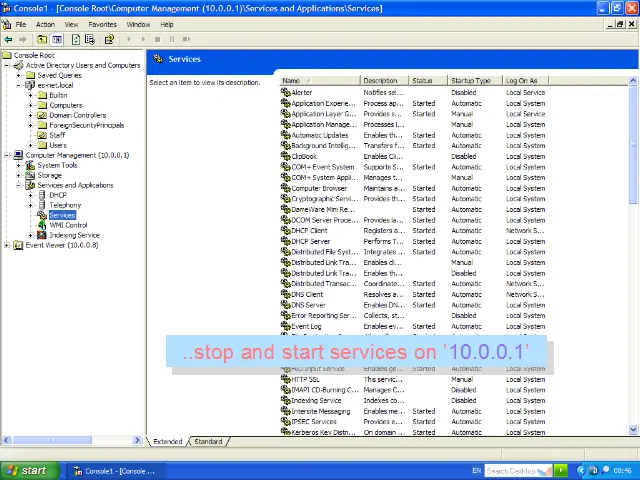Screen dimensions: 640x480
Task: Expand the Event Viewer (10.0.0.8) node
Action: point(7,245)
